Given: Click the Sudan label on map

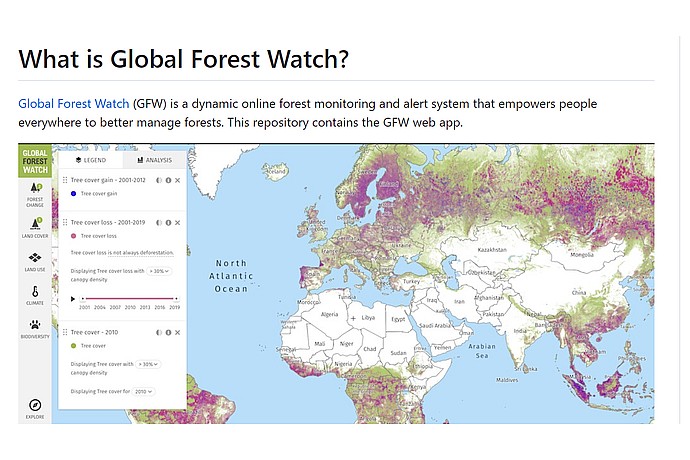Looking at the screenshot, I should point(398,353).
